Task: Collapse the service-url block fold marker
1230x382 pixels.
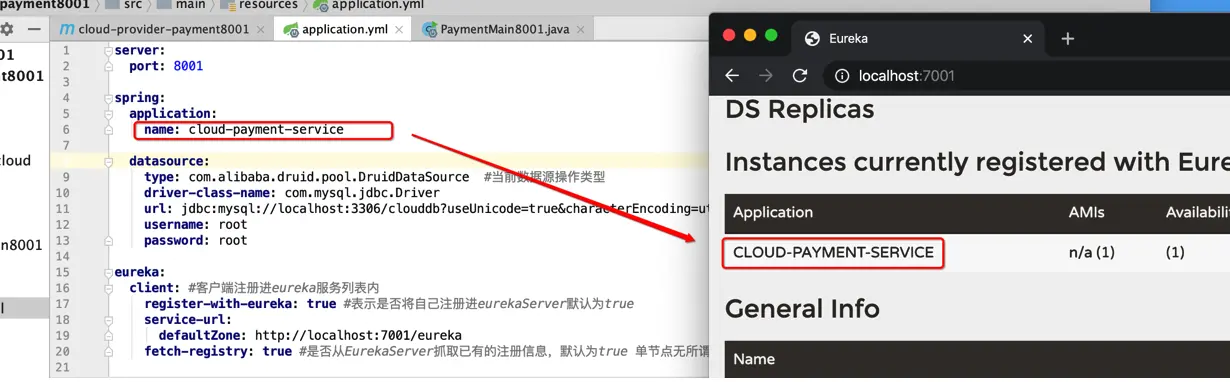Action: [x=109, y=320]
